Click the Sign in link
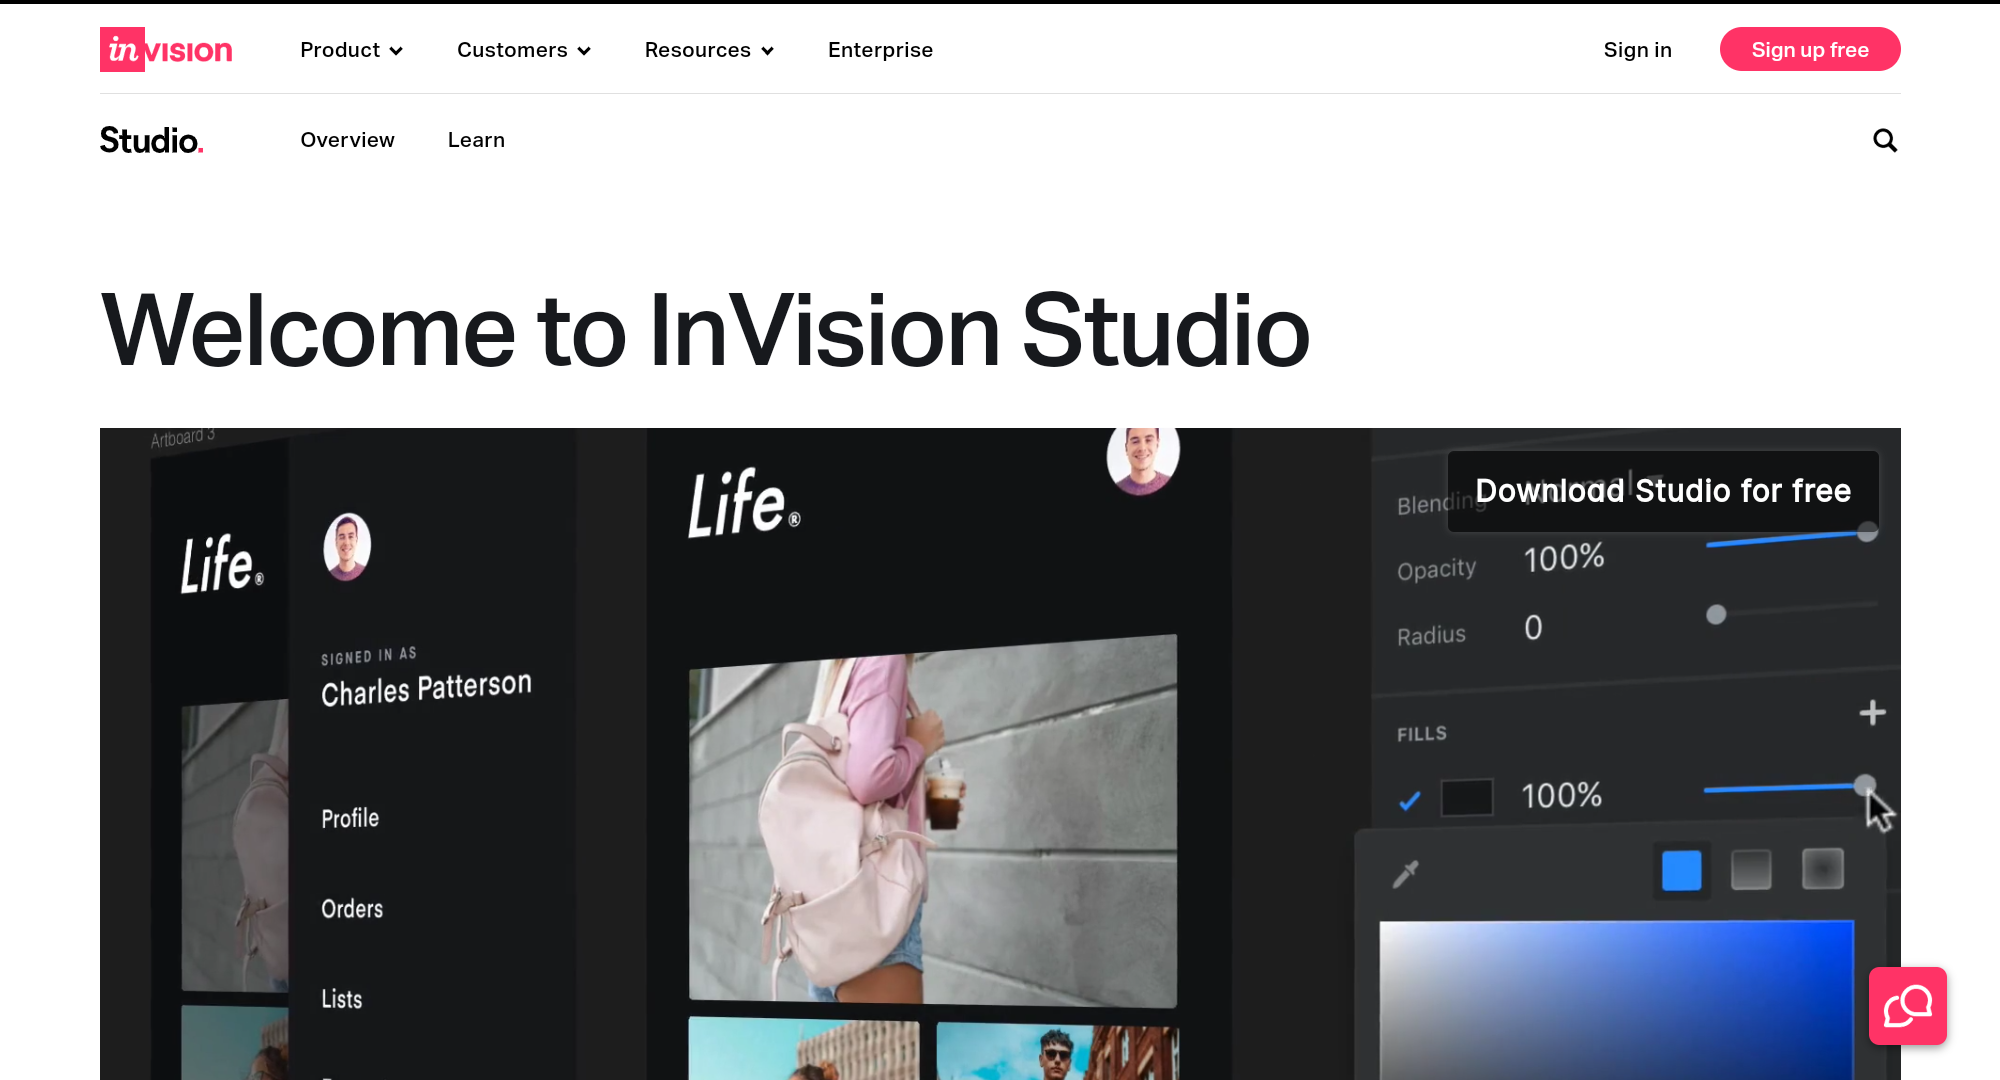2000x1080 pixels. pos(1638,50)
